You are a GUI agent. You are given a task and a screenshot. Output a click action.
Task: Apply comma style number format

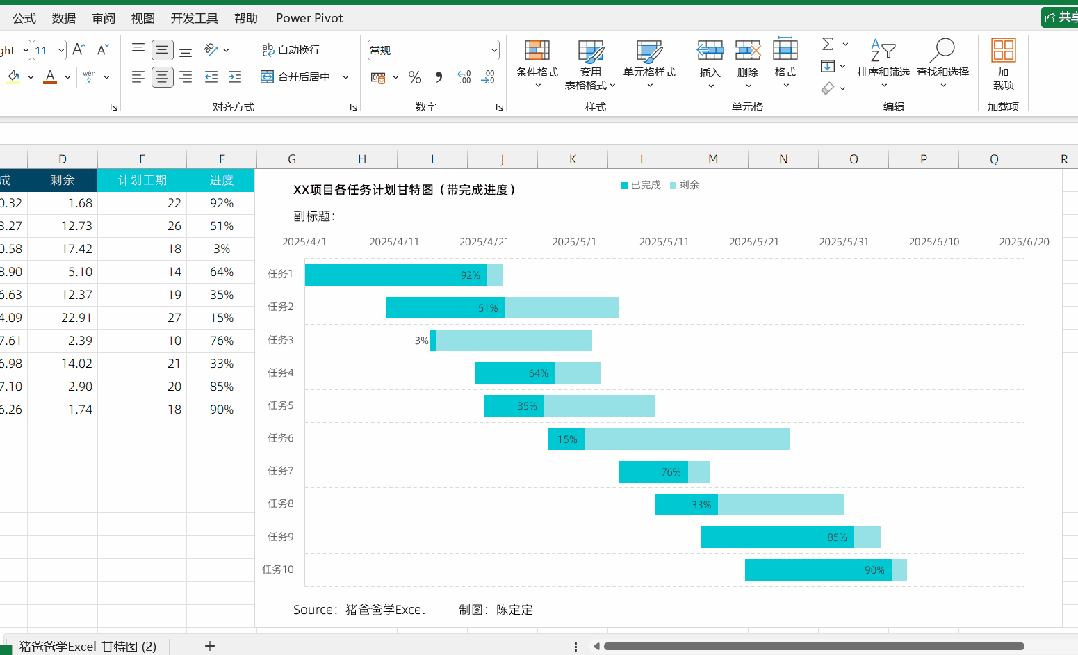pyautogui.click(x=439, y=77)
